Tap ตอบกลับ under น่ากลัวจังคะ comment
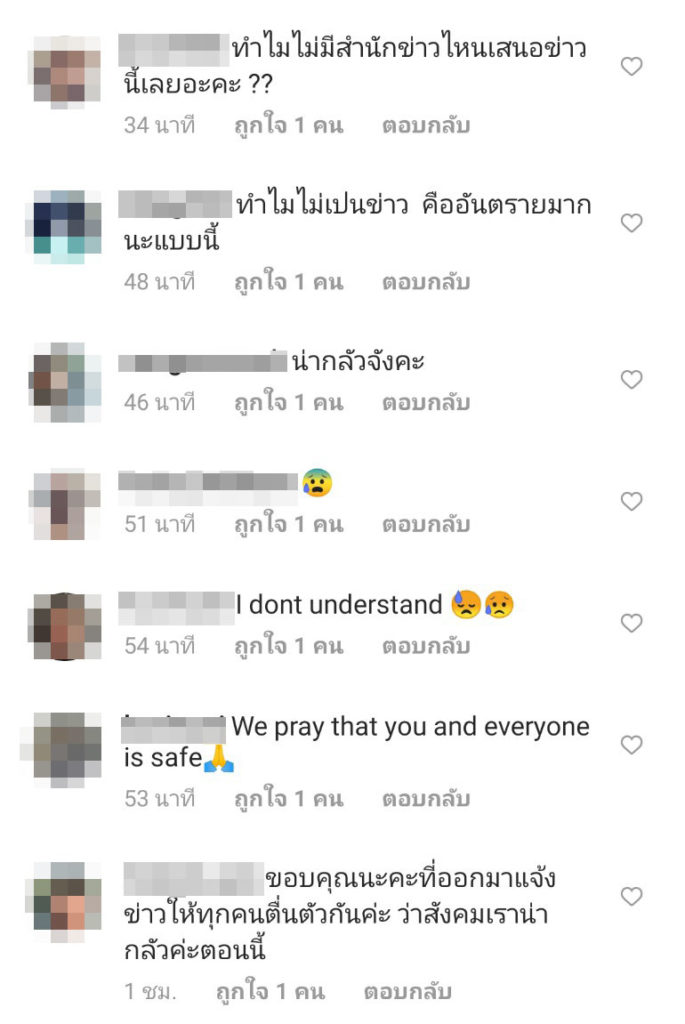Viewport: 685px width, 1024px height. pyautogui.click(x=426, y=402)
